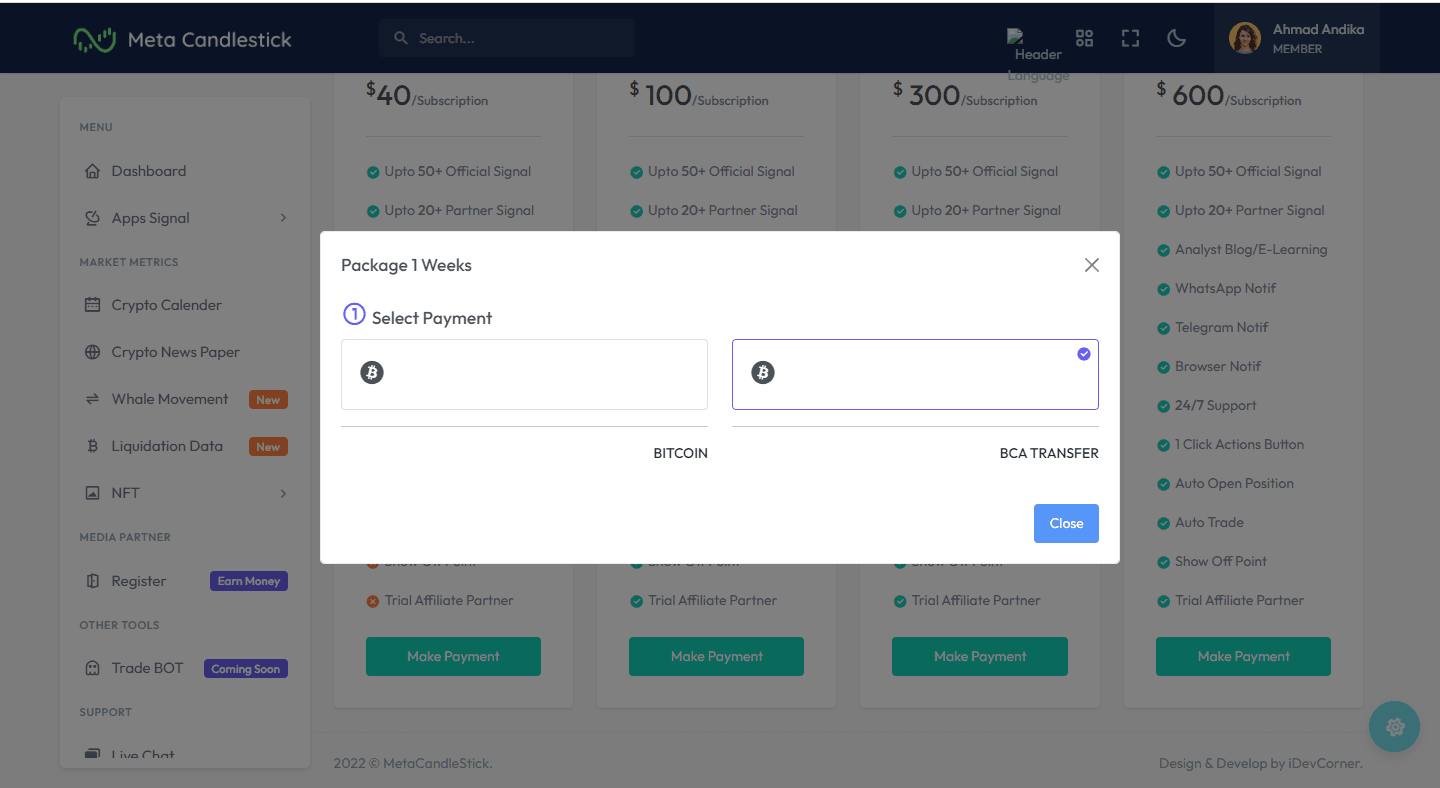This screenshot has width=1440, height=788.
Task: Select the BITCOIN payment option card
Action: click(524, 374)
